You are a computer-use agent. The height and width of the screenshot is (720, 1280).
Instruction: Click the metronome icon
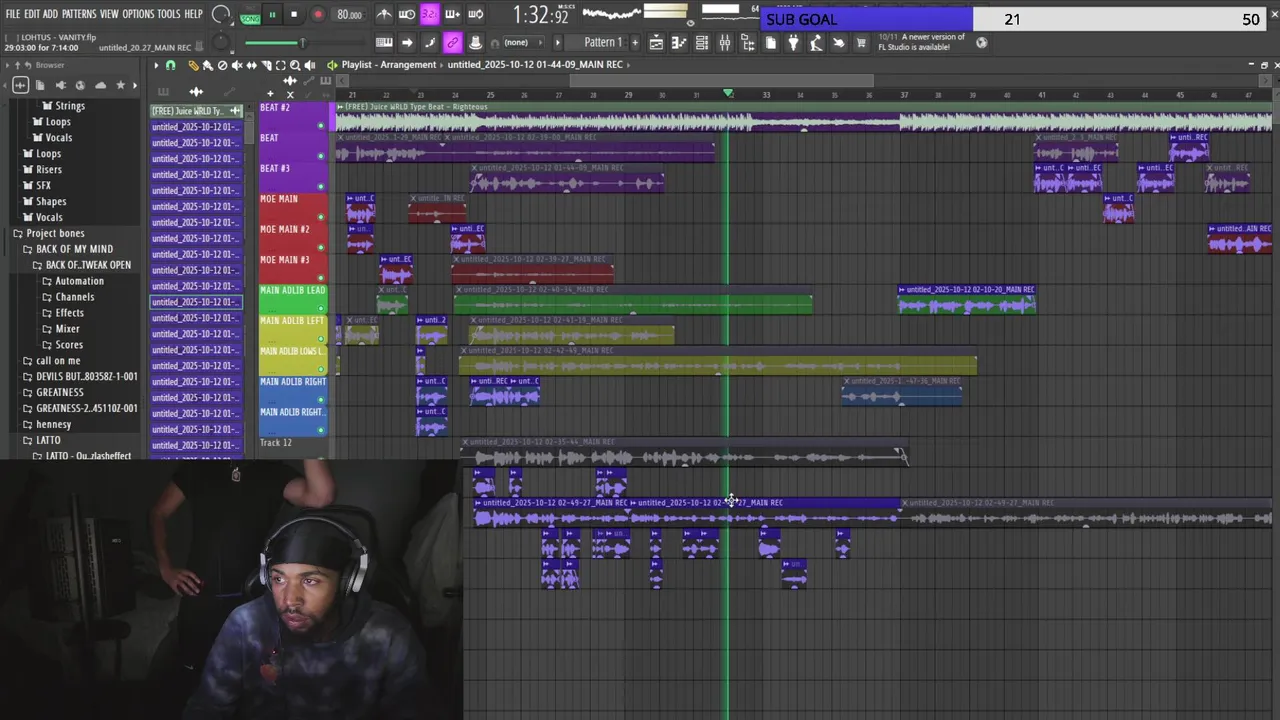click(x=384, y=14)
